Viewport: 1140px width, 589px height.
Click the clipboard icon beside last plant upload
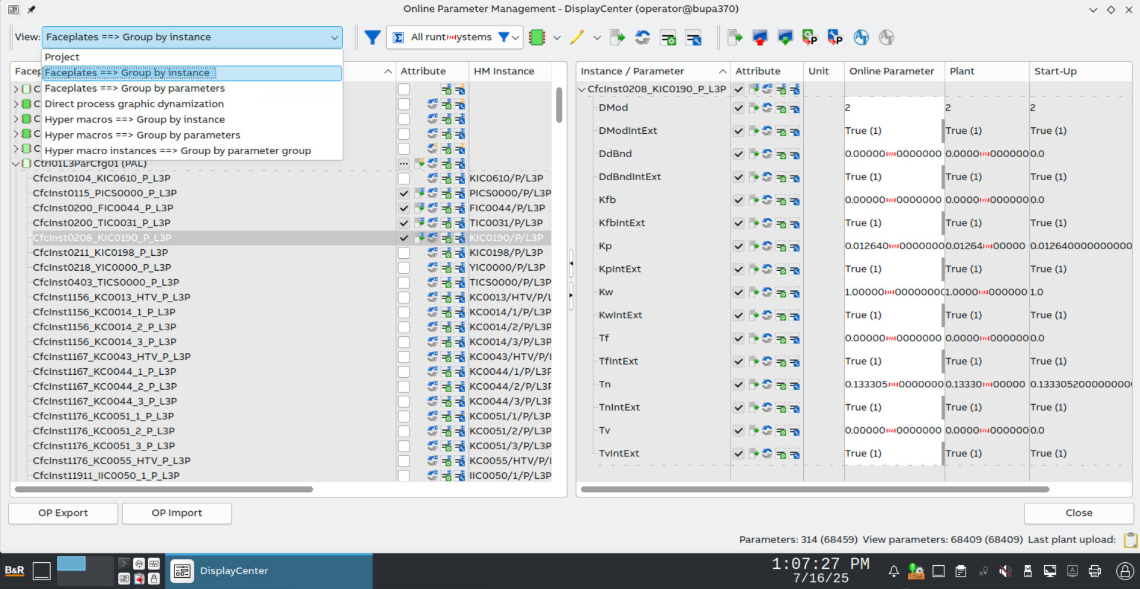(x=1130, y=540)
